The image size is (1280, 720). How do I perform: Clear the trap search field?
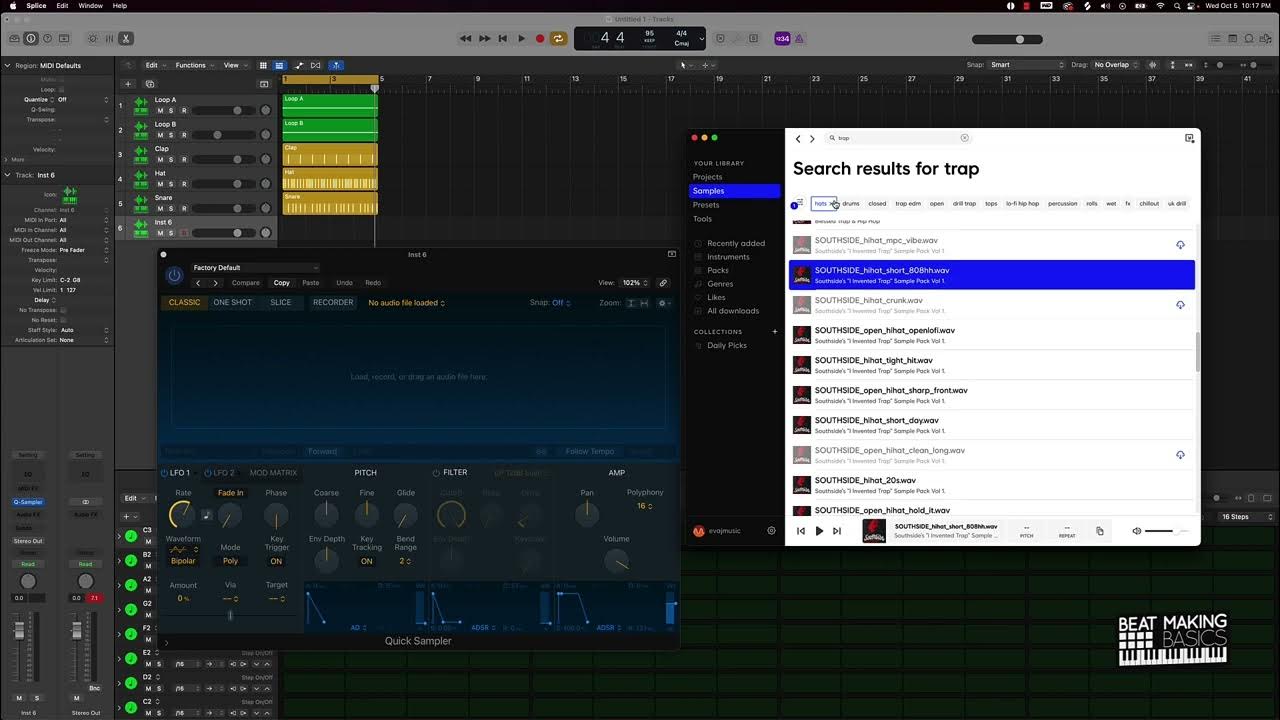tap(965, 138)
